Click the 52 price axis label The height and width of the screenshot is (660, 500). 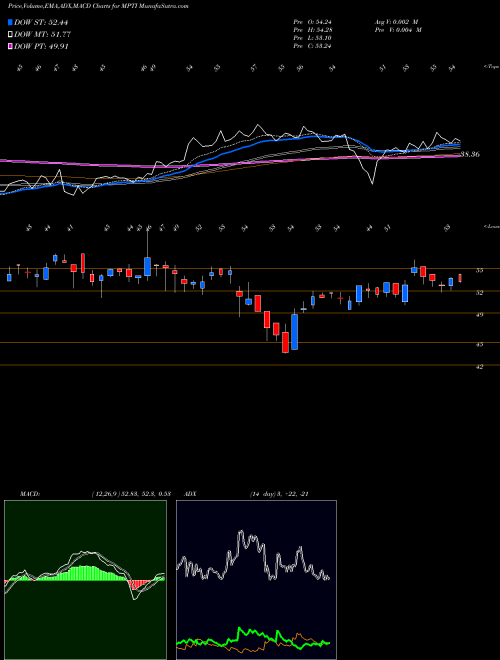(x=479, y=293)
